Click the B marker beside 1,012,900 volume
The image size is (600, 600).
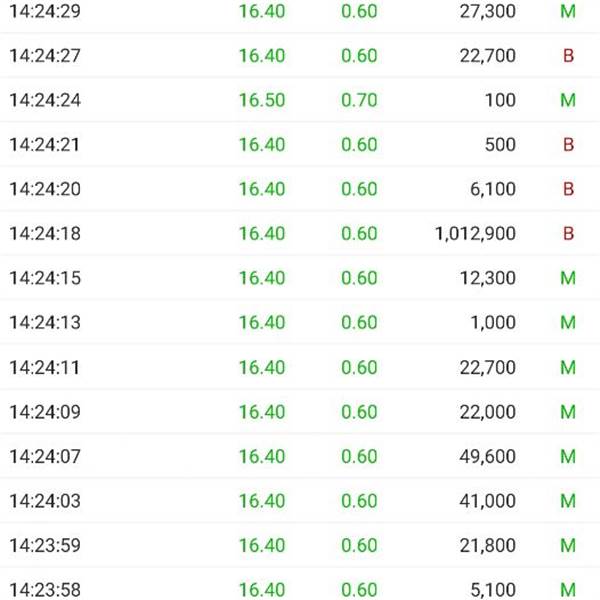(x=568, y=233)
